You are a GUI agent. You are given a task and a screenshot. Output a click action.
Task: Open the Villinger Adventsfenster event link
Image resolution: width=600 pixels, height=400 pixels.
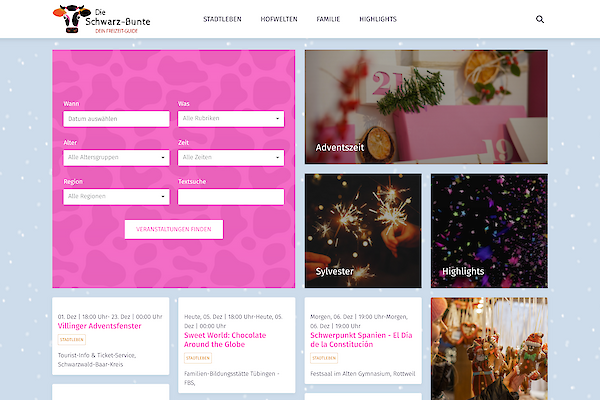[x=100, y=326]
